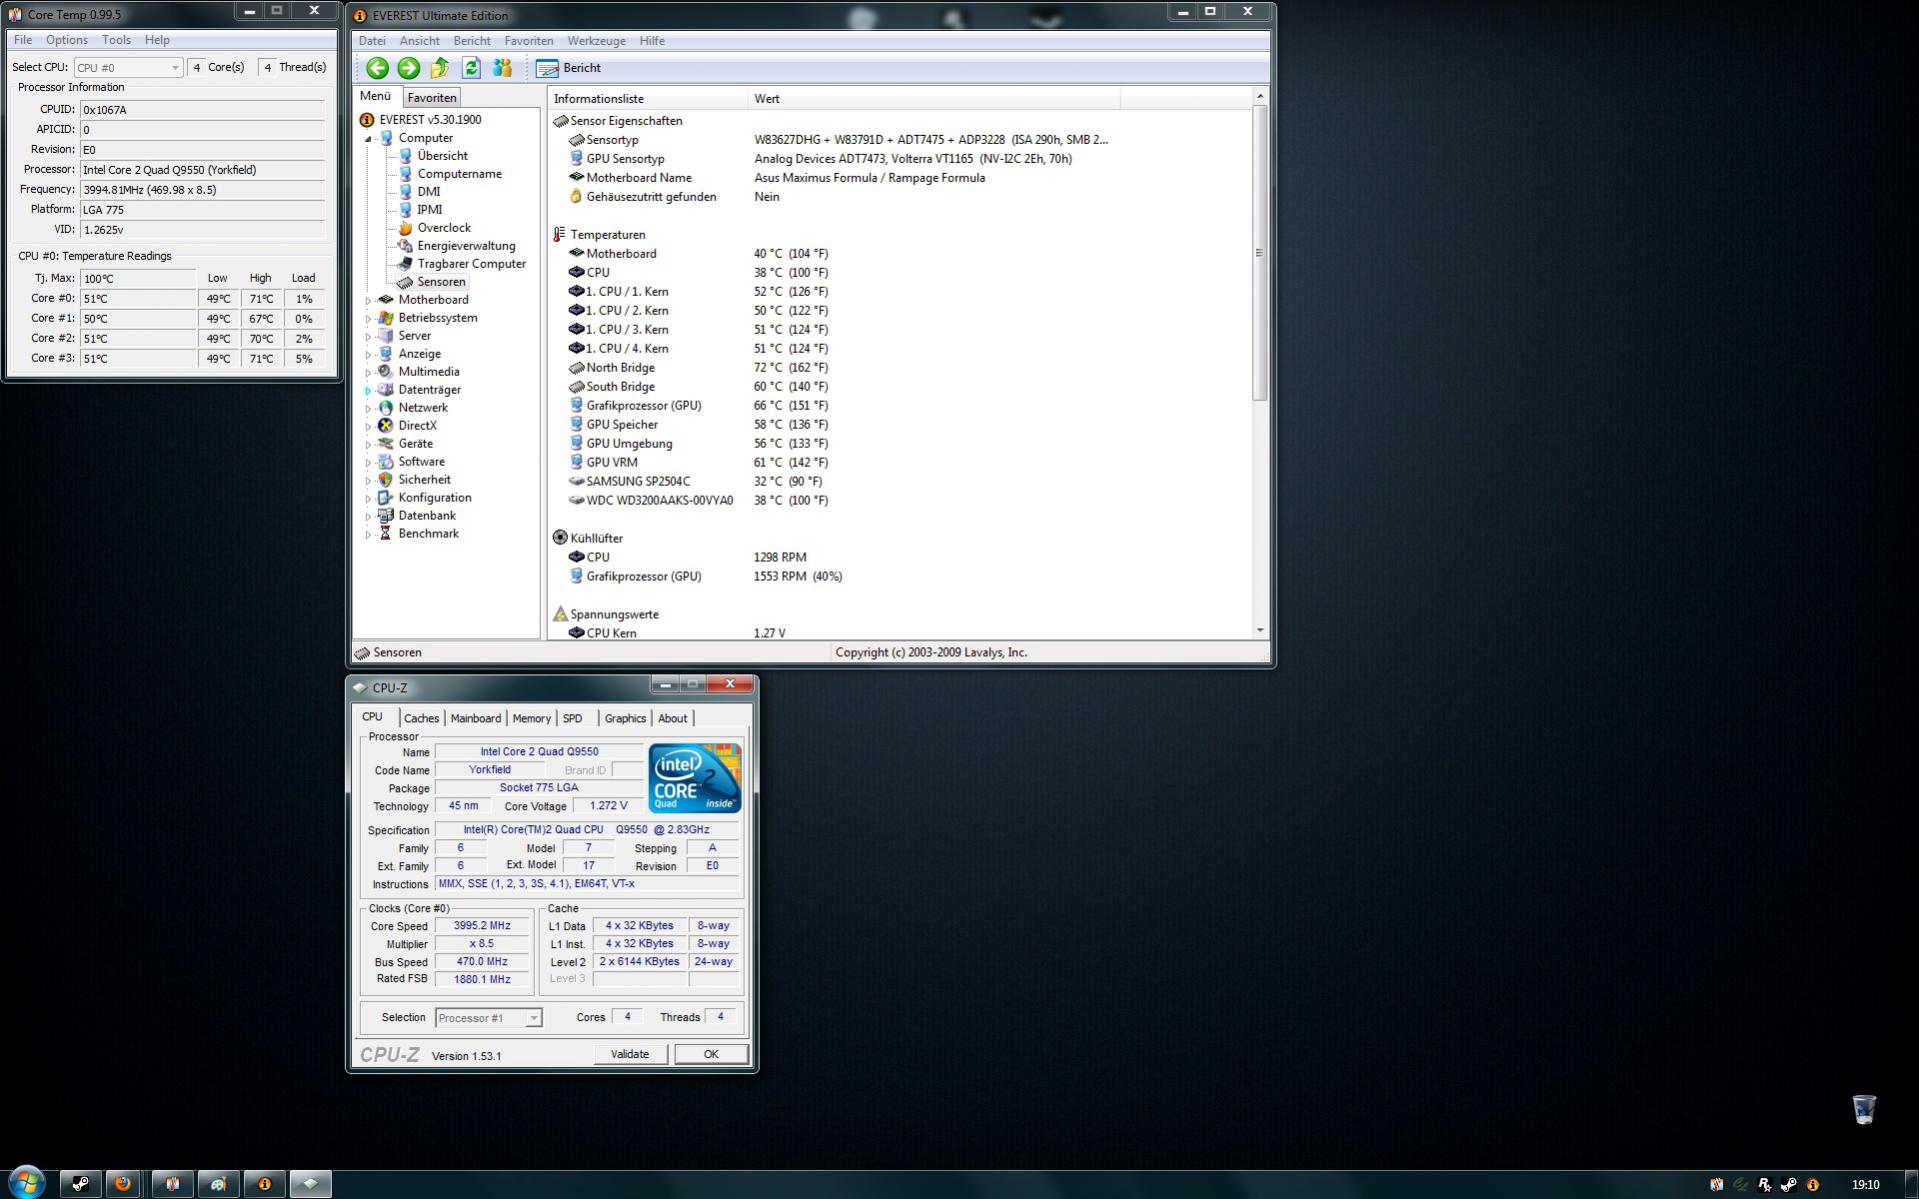Image resolution: width=1919 pixels, height=1199 pixels.
Task: Click the Informationsliste column header
Action: tap(648, 99)
